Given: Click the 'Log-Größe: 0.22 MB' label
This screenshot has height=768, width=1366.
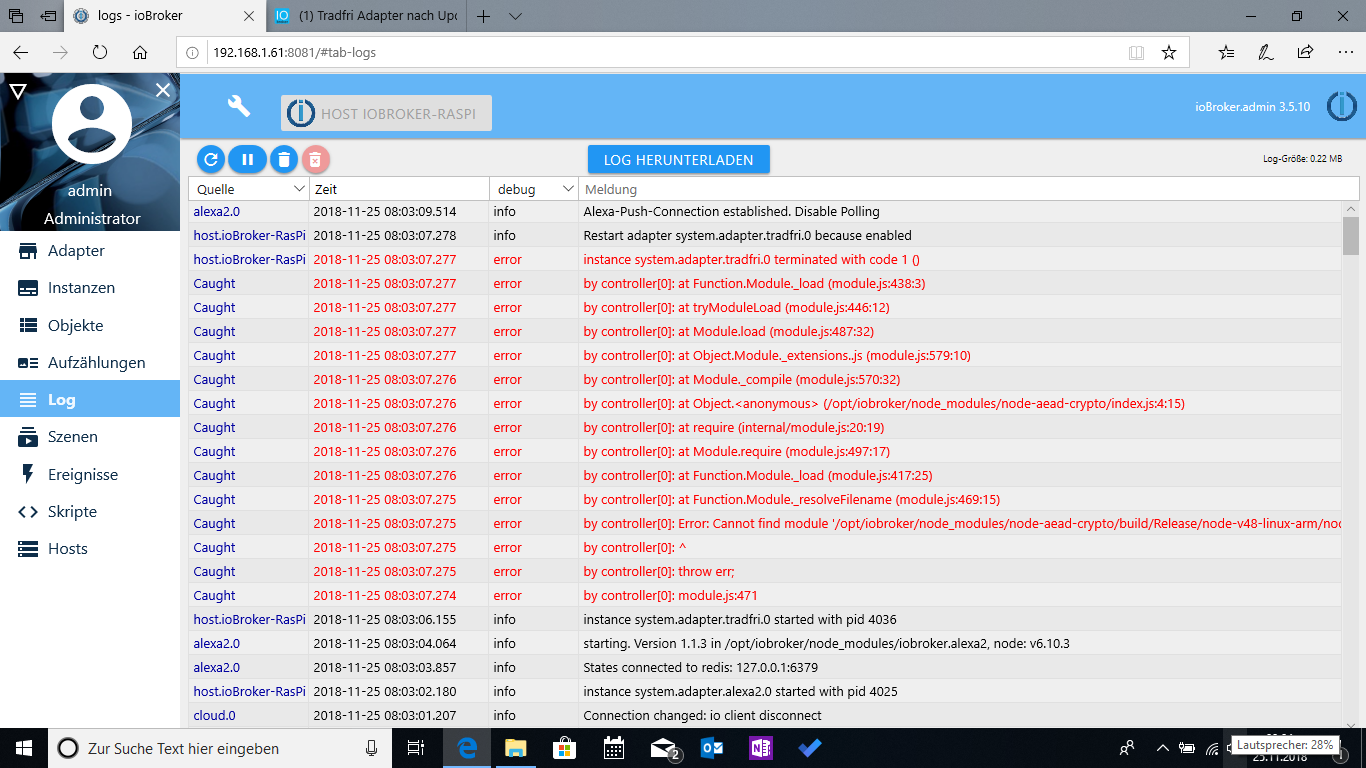Looking at the screenshot, I should point(1303,159).
